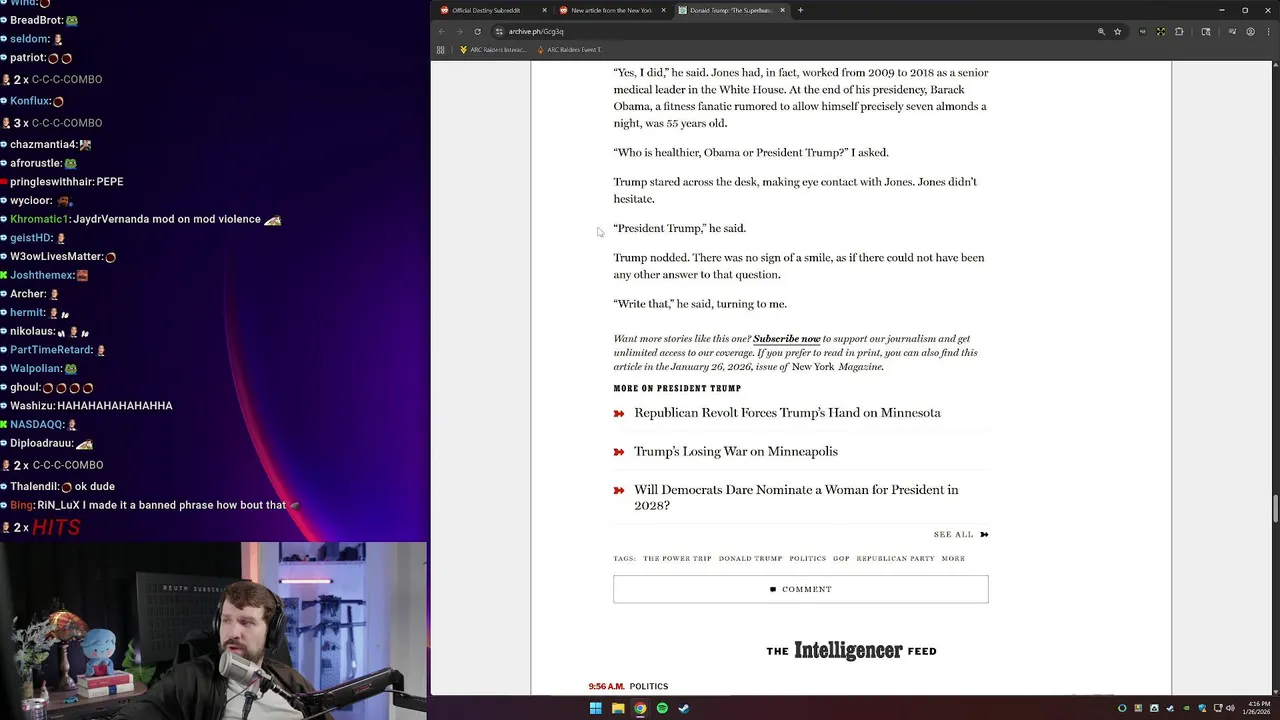Open a new browser tab
Viewport: 1280px width, 720px height.
coord(800,10)
